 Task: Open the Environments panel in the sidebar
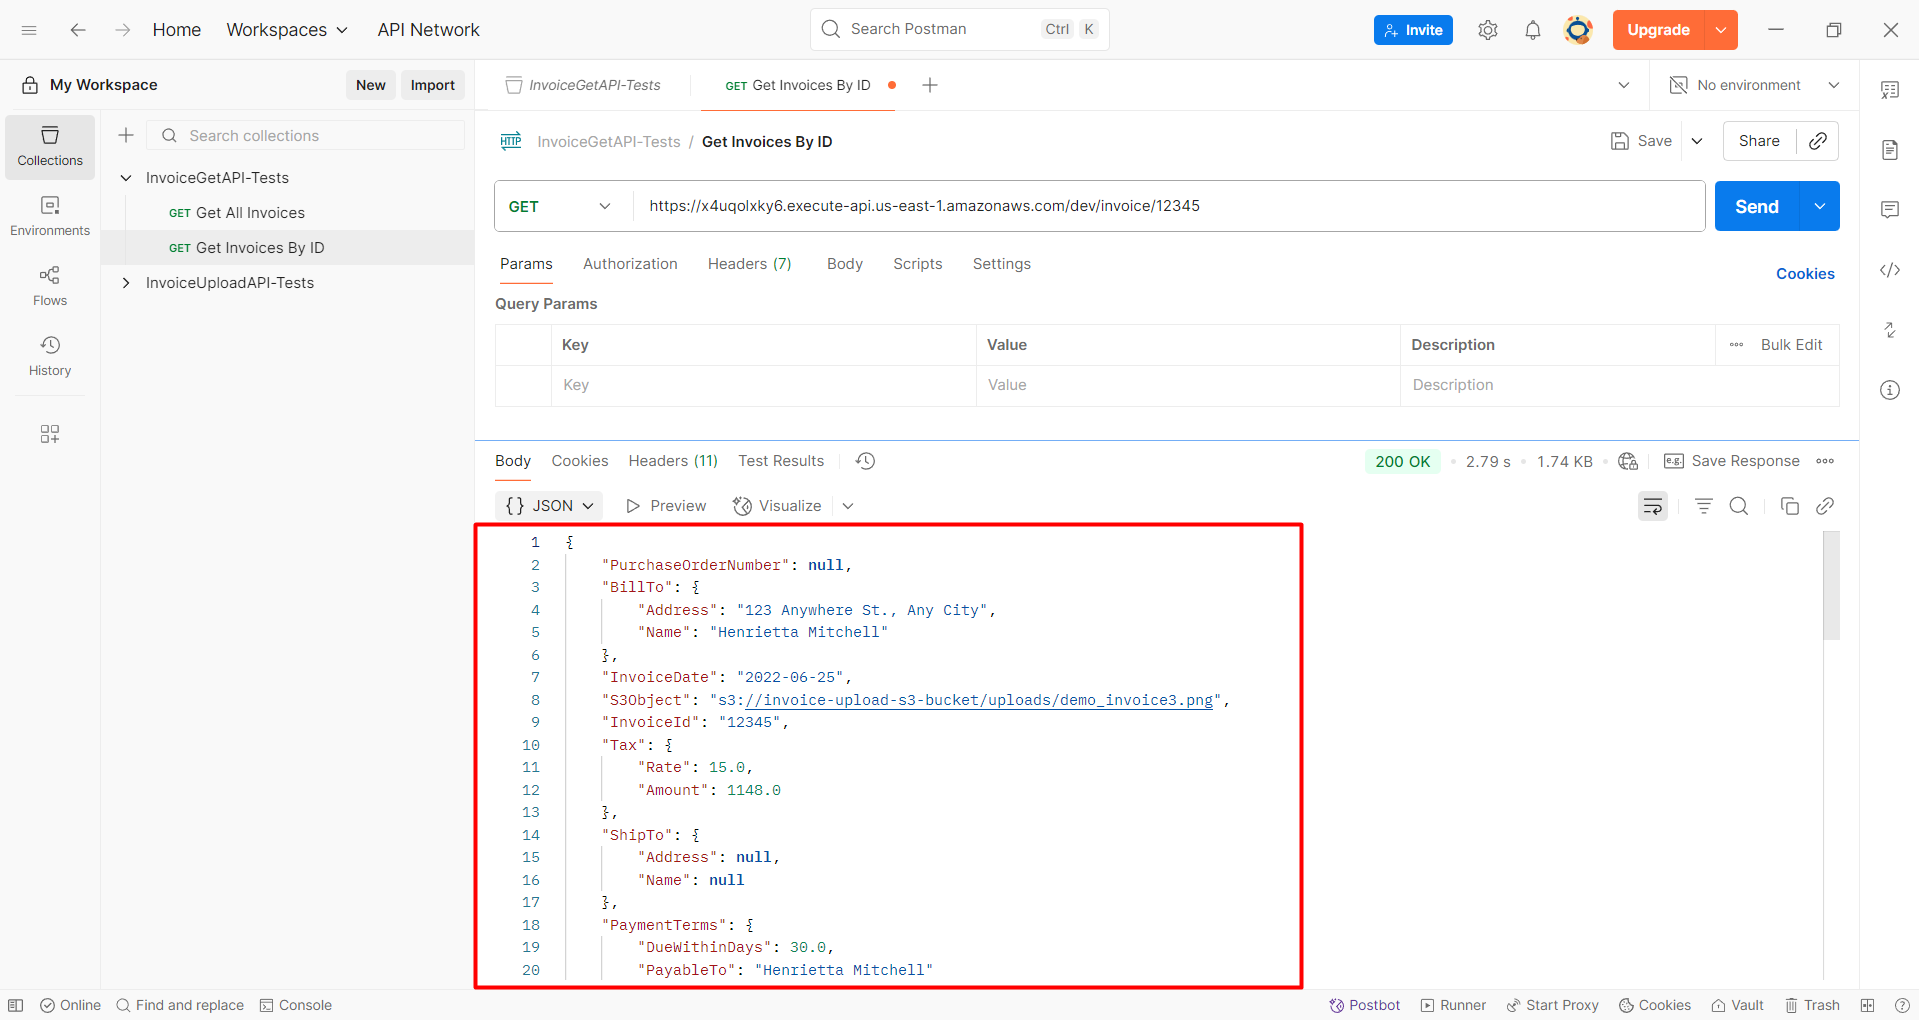tap(49, 214)
